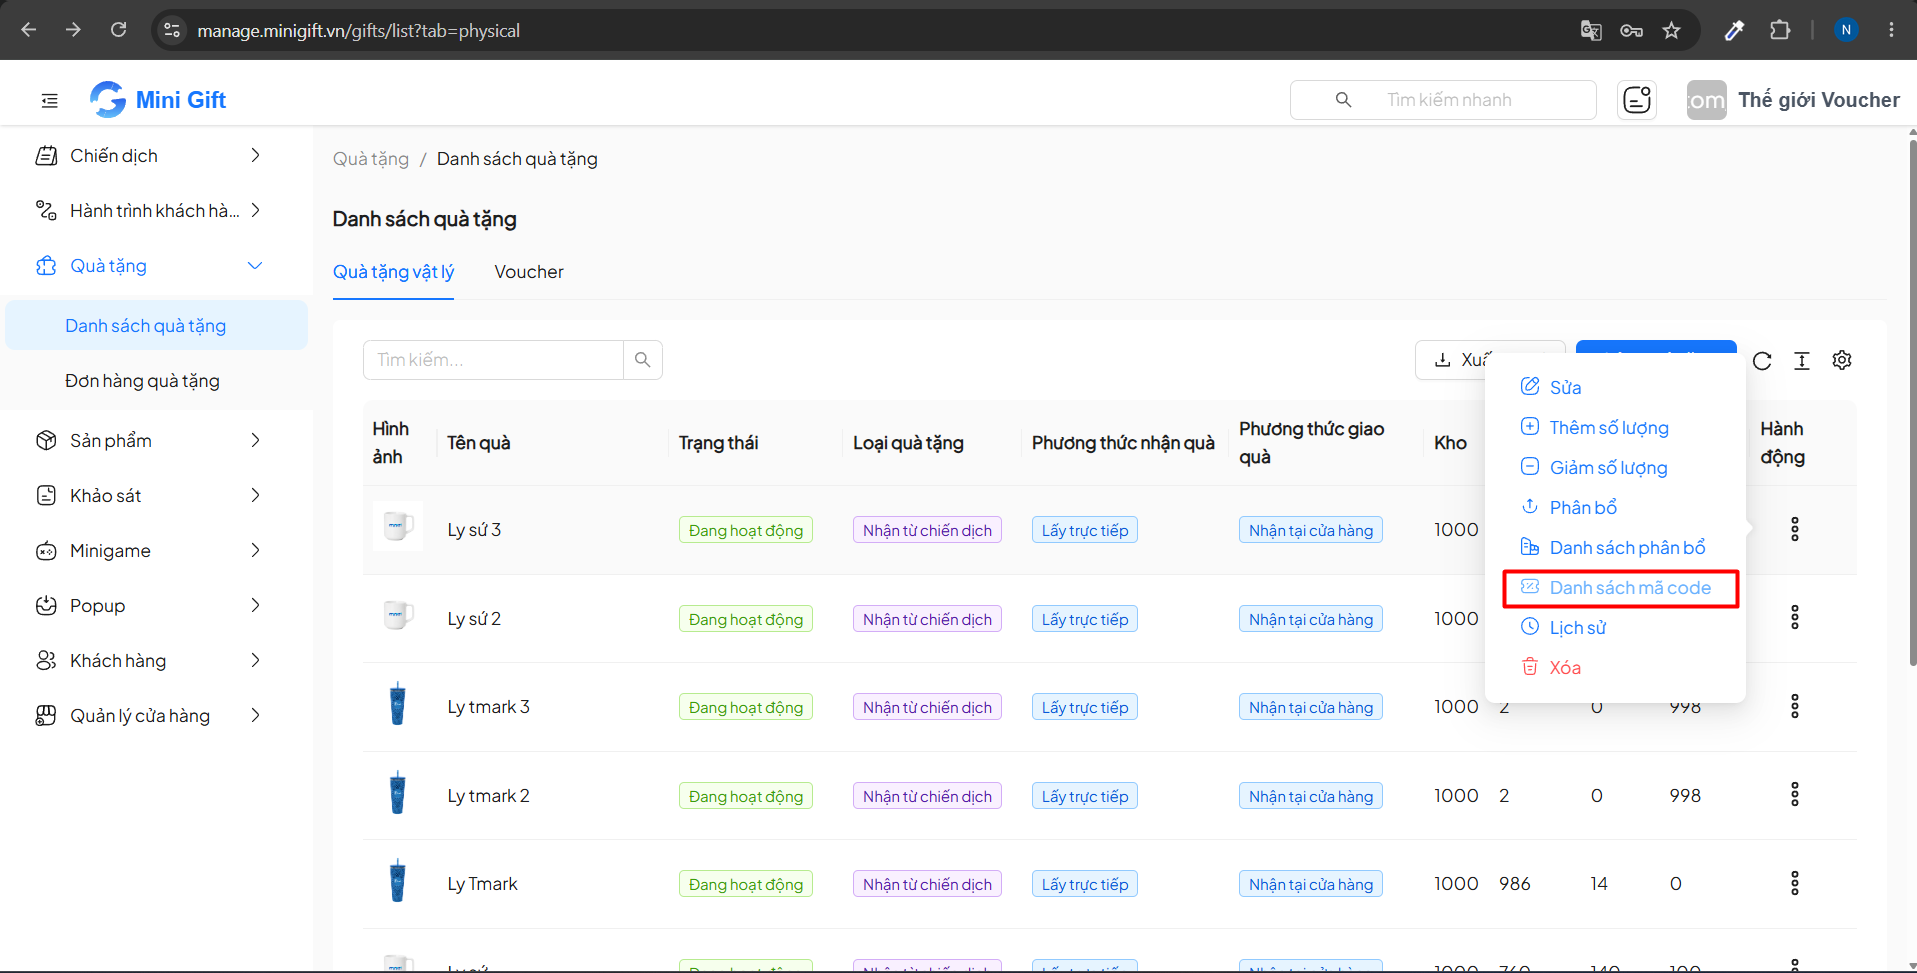Open Danh sách phân bổ menu option
The height and width of the screenshot is (973, 1917).
(1615, 547)
